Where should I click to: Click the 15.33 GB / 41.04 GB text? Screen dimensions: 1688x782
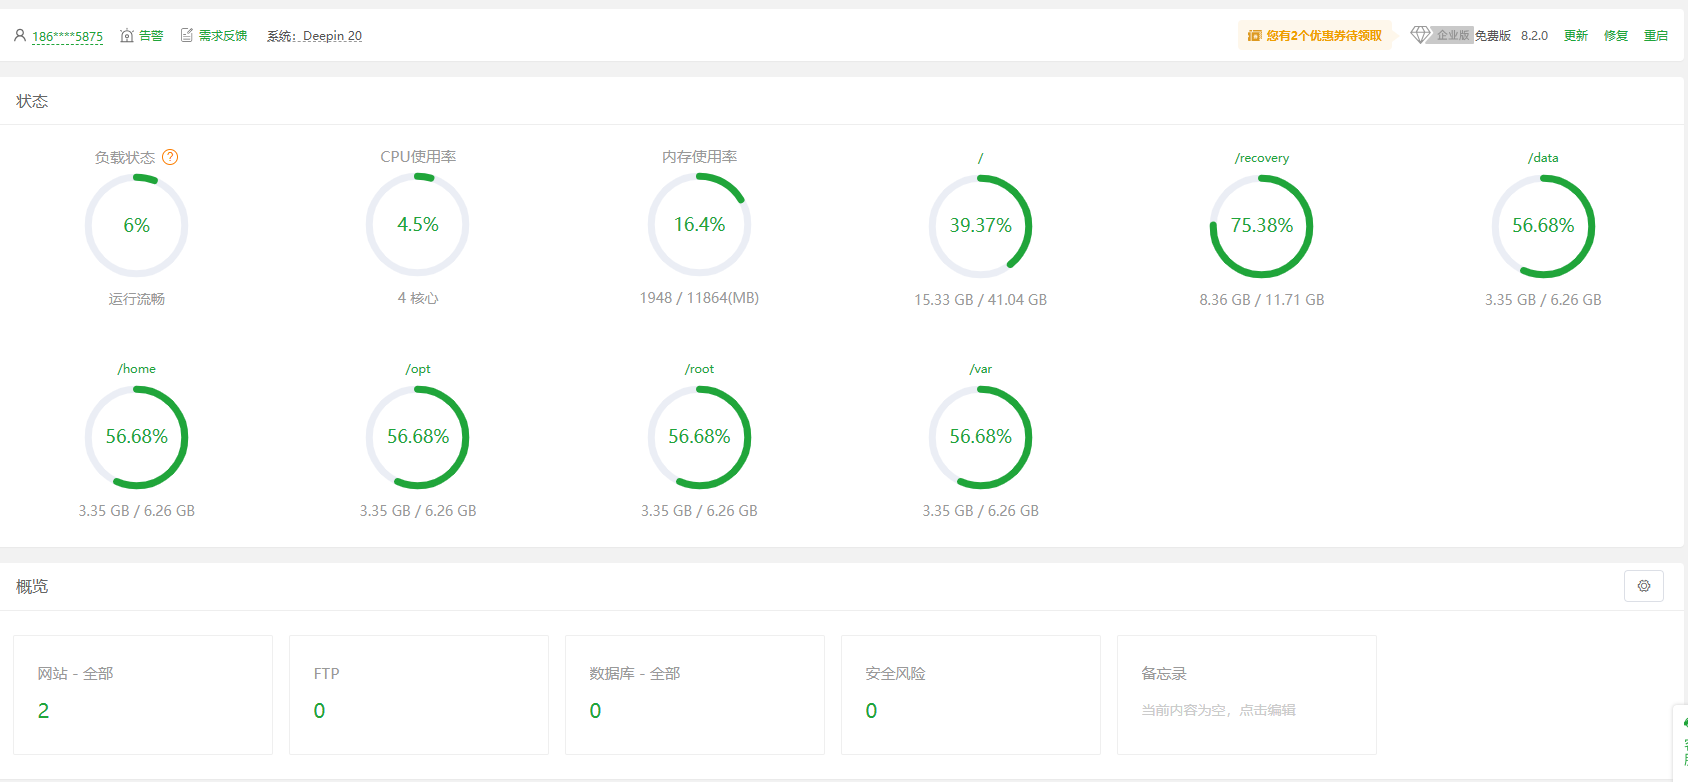click(x=981, y=300)
